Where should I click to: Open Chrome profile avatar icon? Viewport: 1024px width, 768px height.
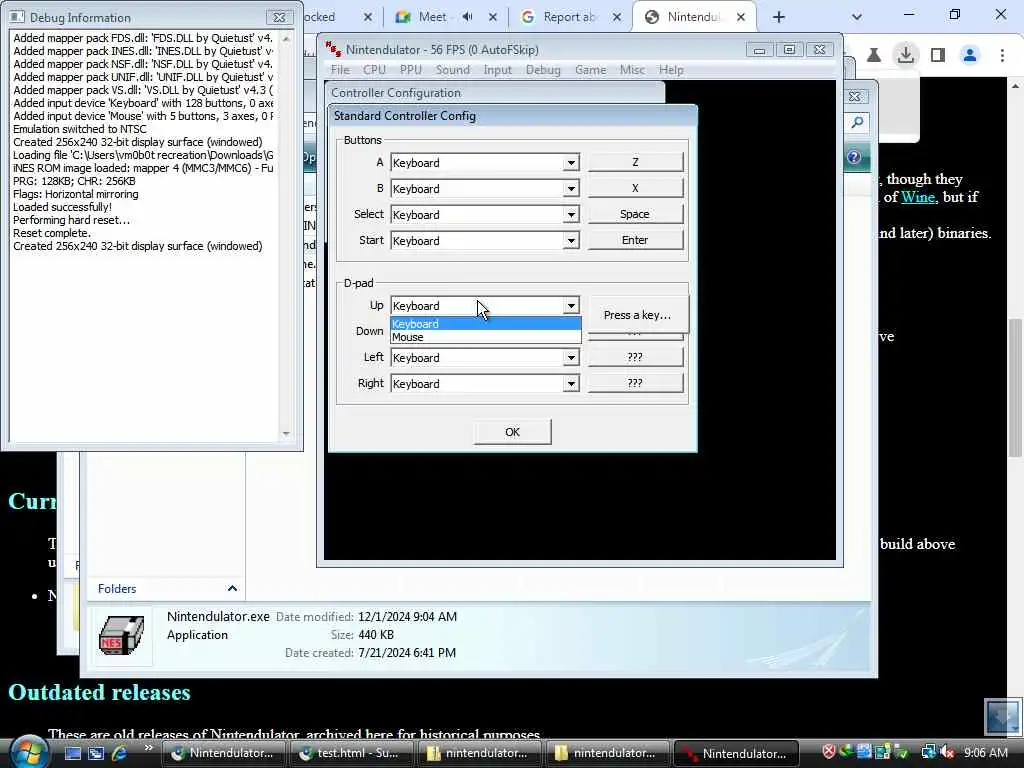[970, 56]
